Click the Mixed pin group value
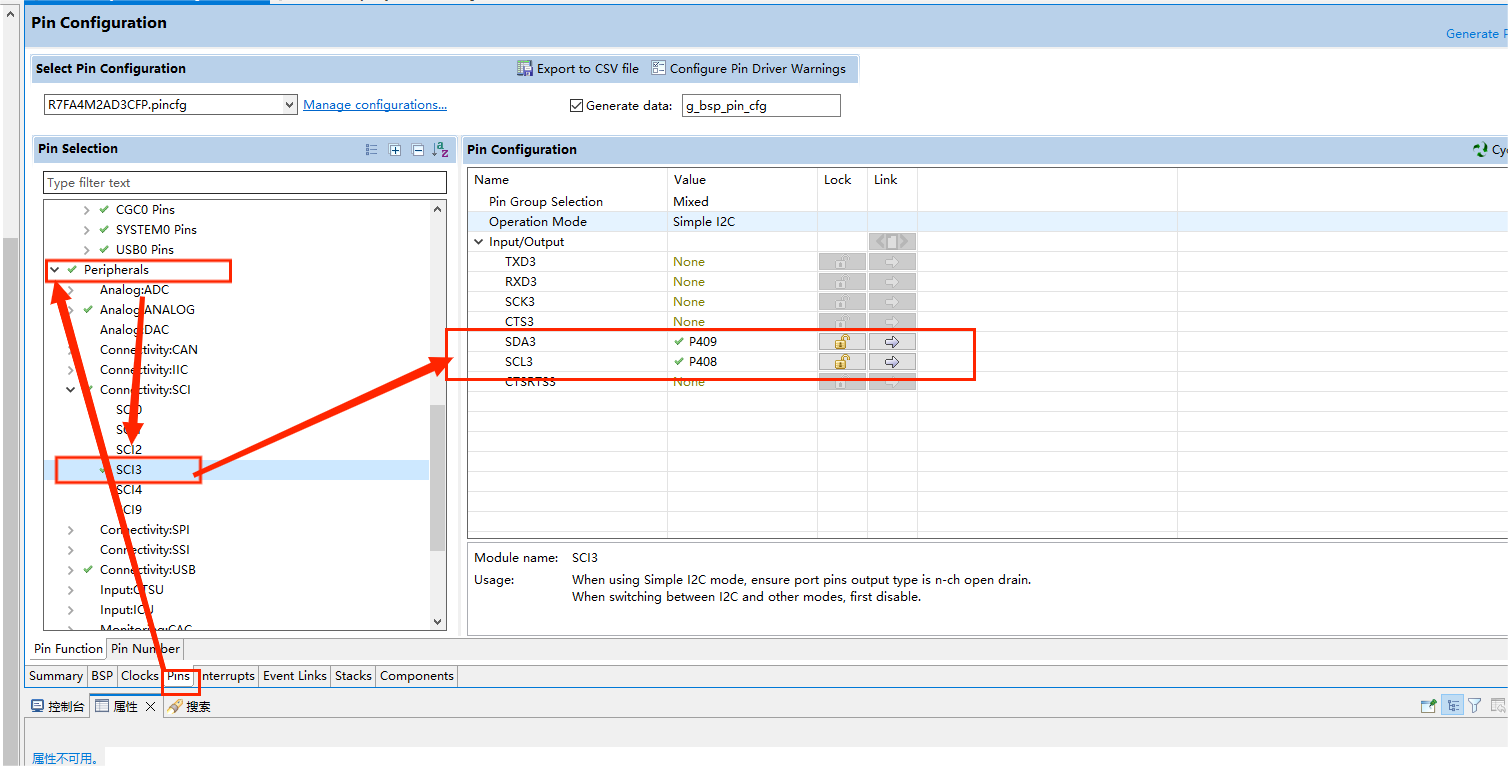The width and height of the screenshot is (1508, 766). point(691,202)
